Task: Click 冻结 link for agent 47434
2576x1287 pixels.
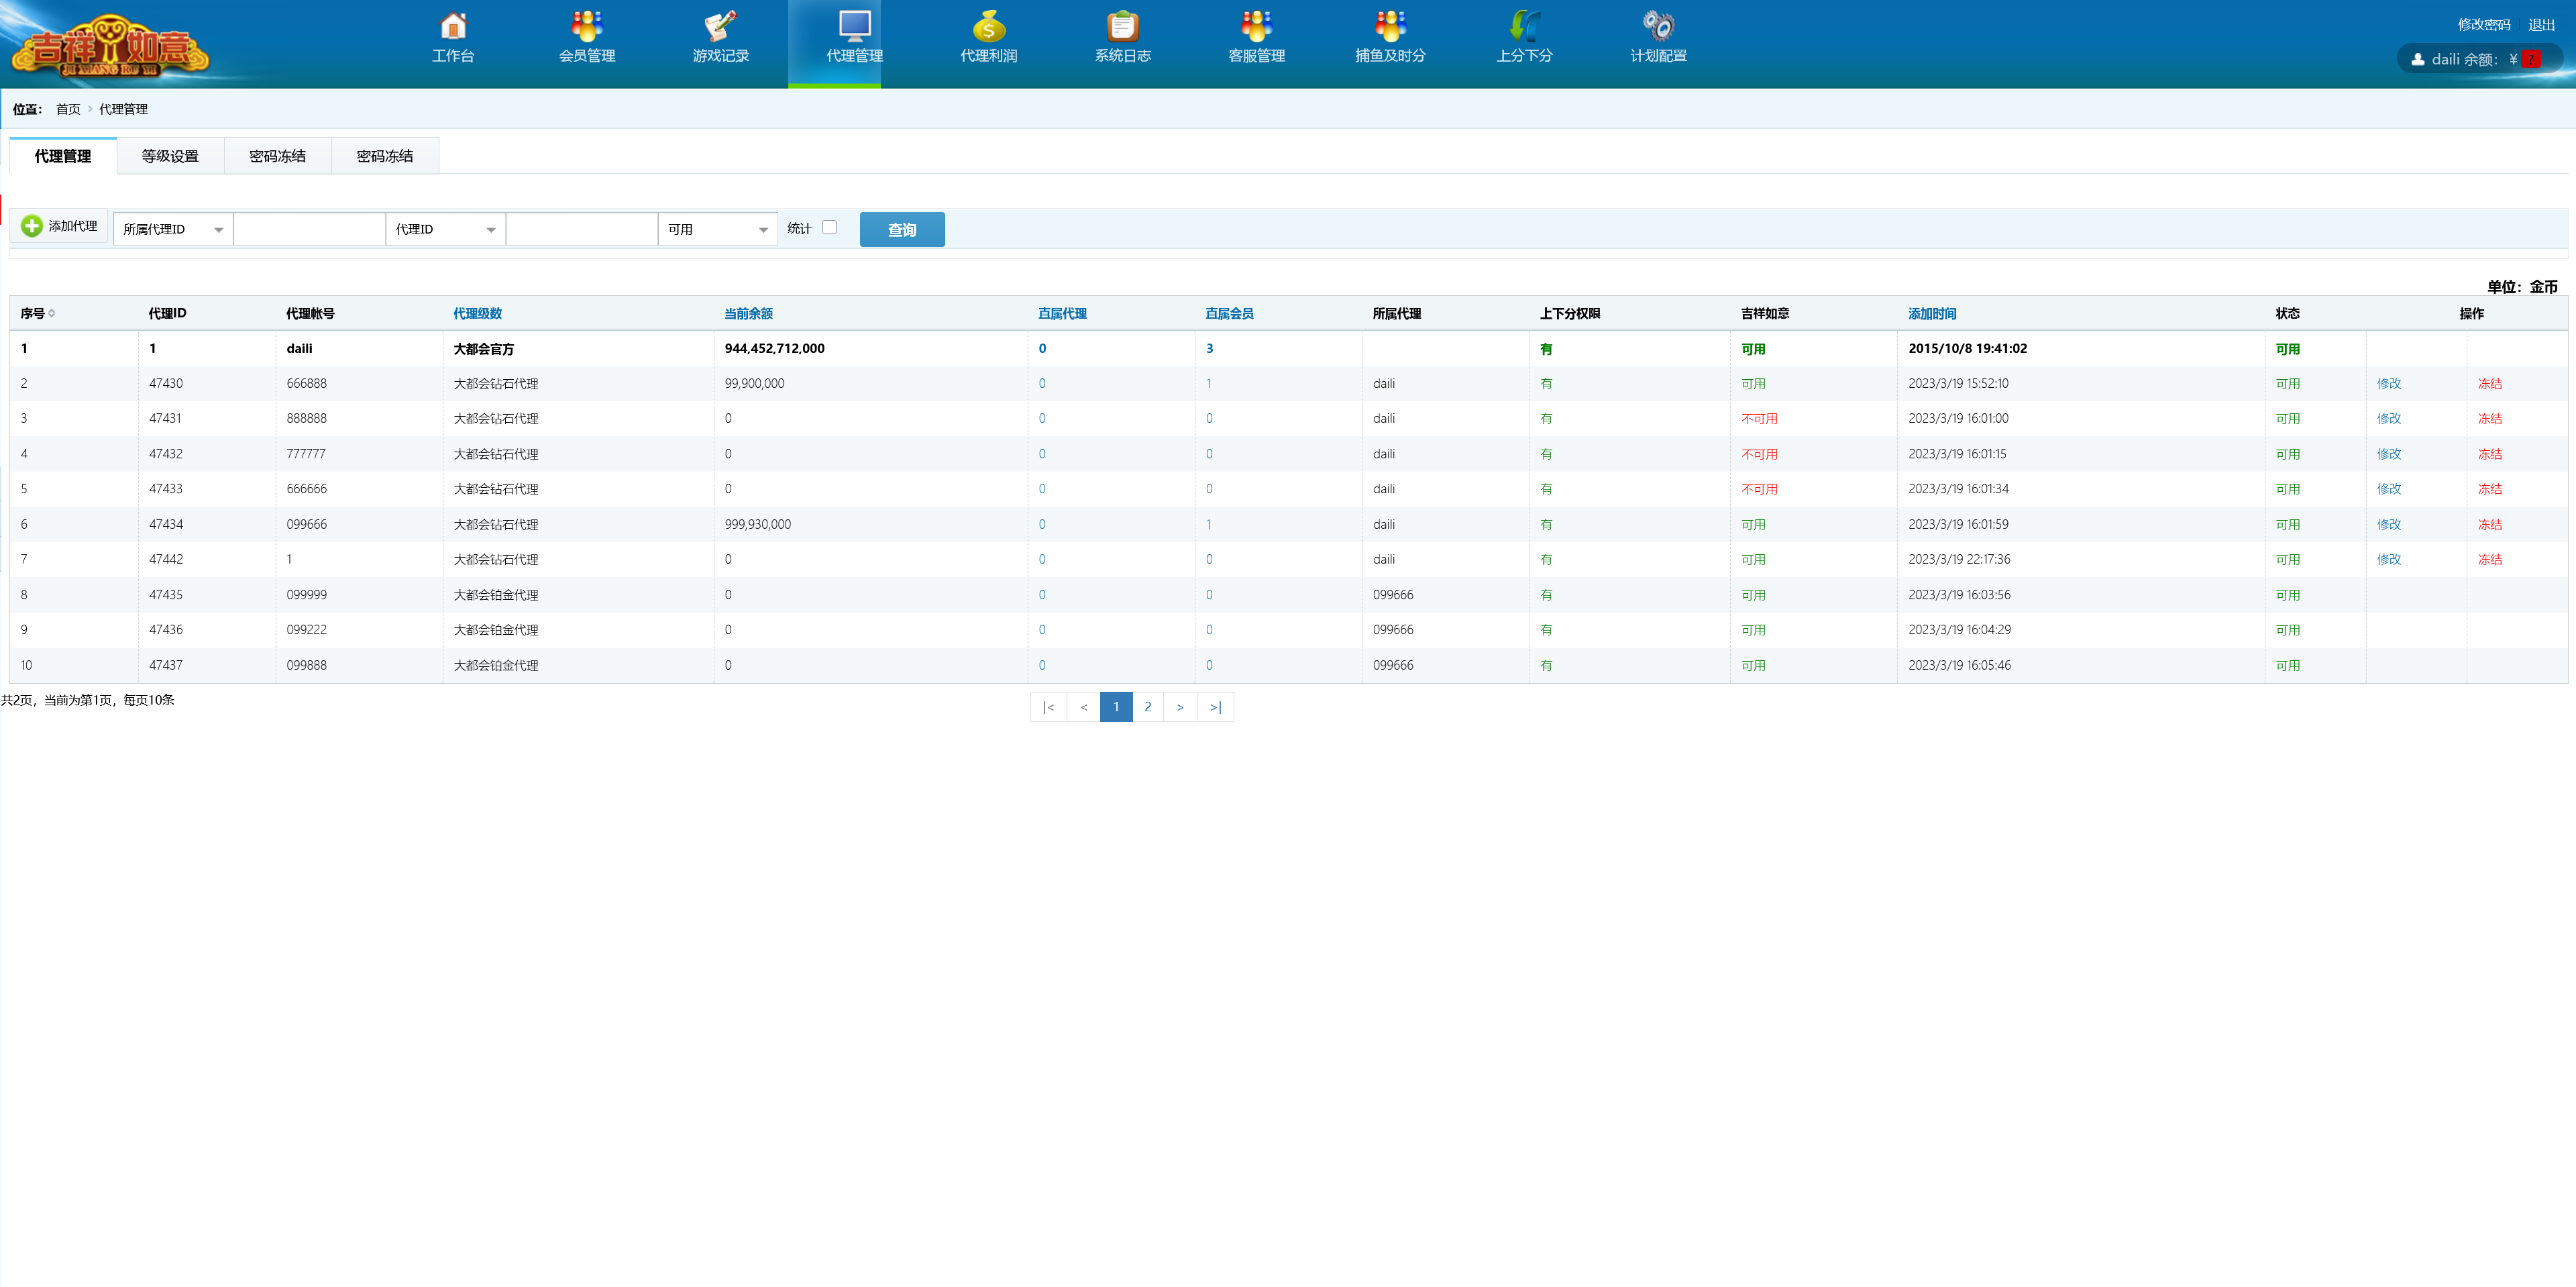Action: coord(2489,524)
